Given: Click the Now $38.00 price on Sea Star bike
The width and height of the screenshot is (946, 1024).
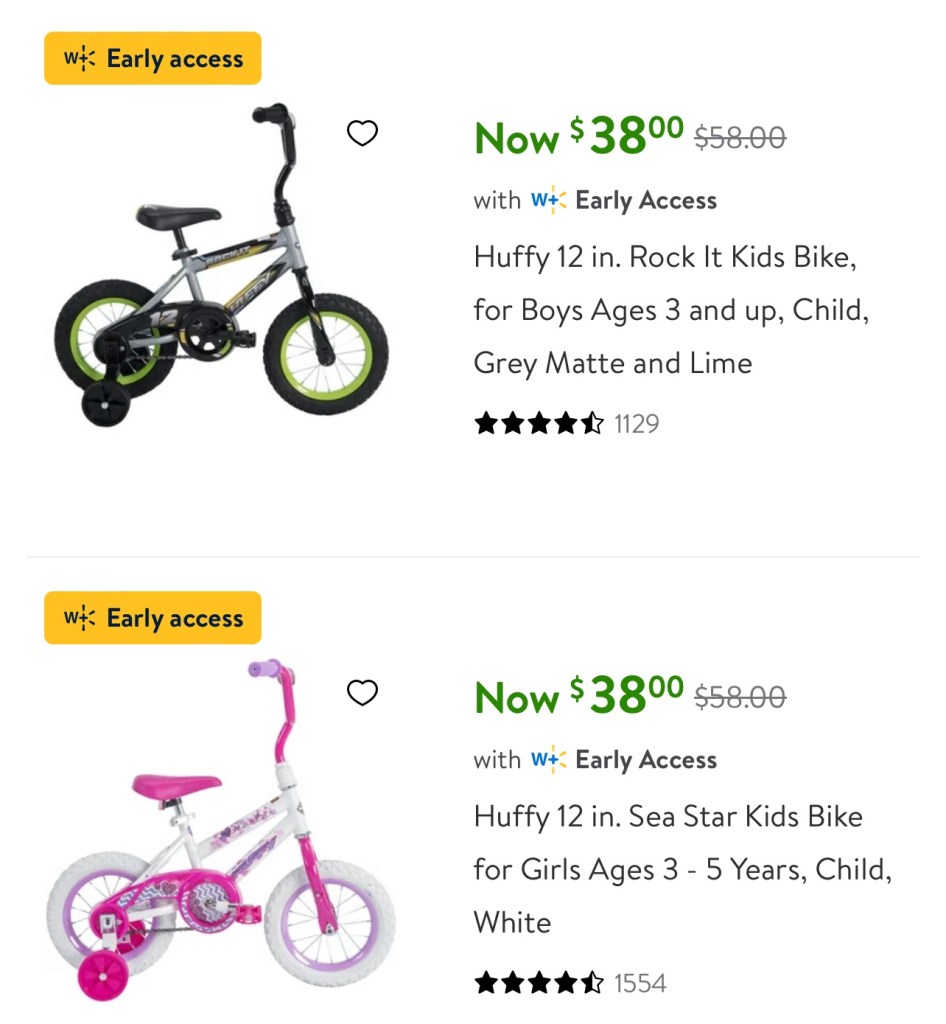Looking at the screenshot, I should 579,696.
